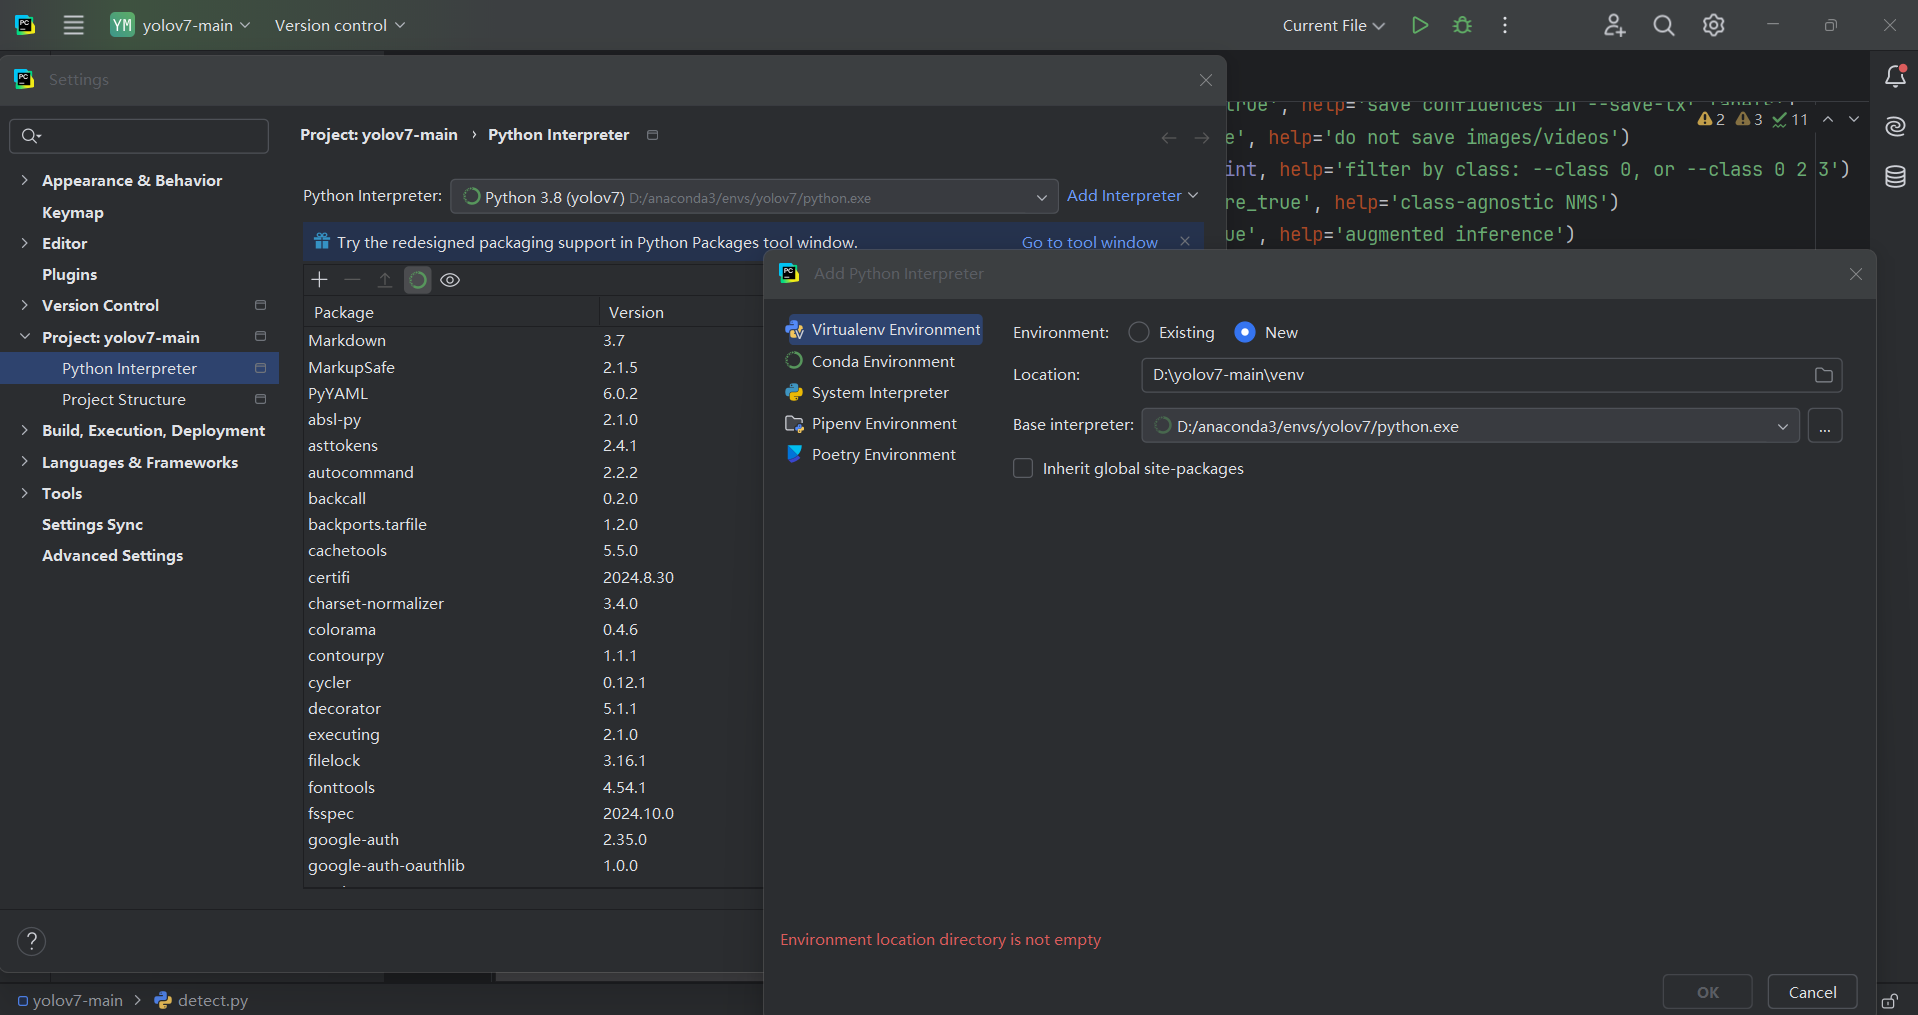Open the Current File run configuration dropdown
The height and width of the screenshot is (1015, 1918).
[x=1334, y=25]
